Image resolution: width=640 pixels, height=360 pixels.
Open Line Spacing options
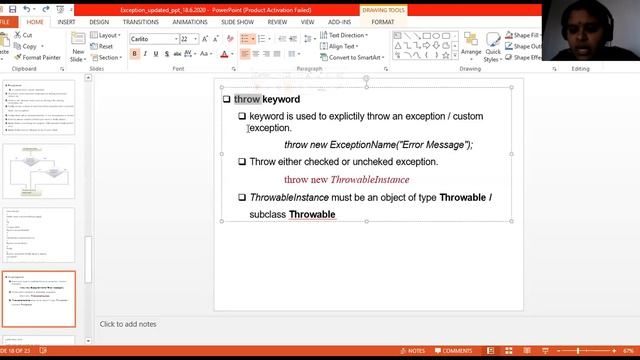309,39
